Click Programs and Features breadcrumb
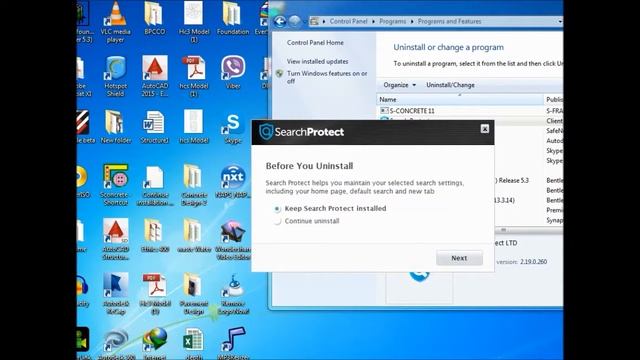Screen dimensions: 640x360 coord(449,21)
